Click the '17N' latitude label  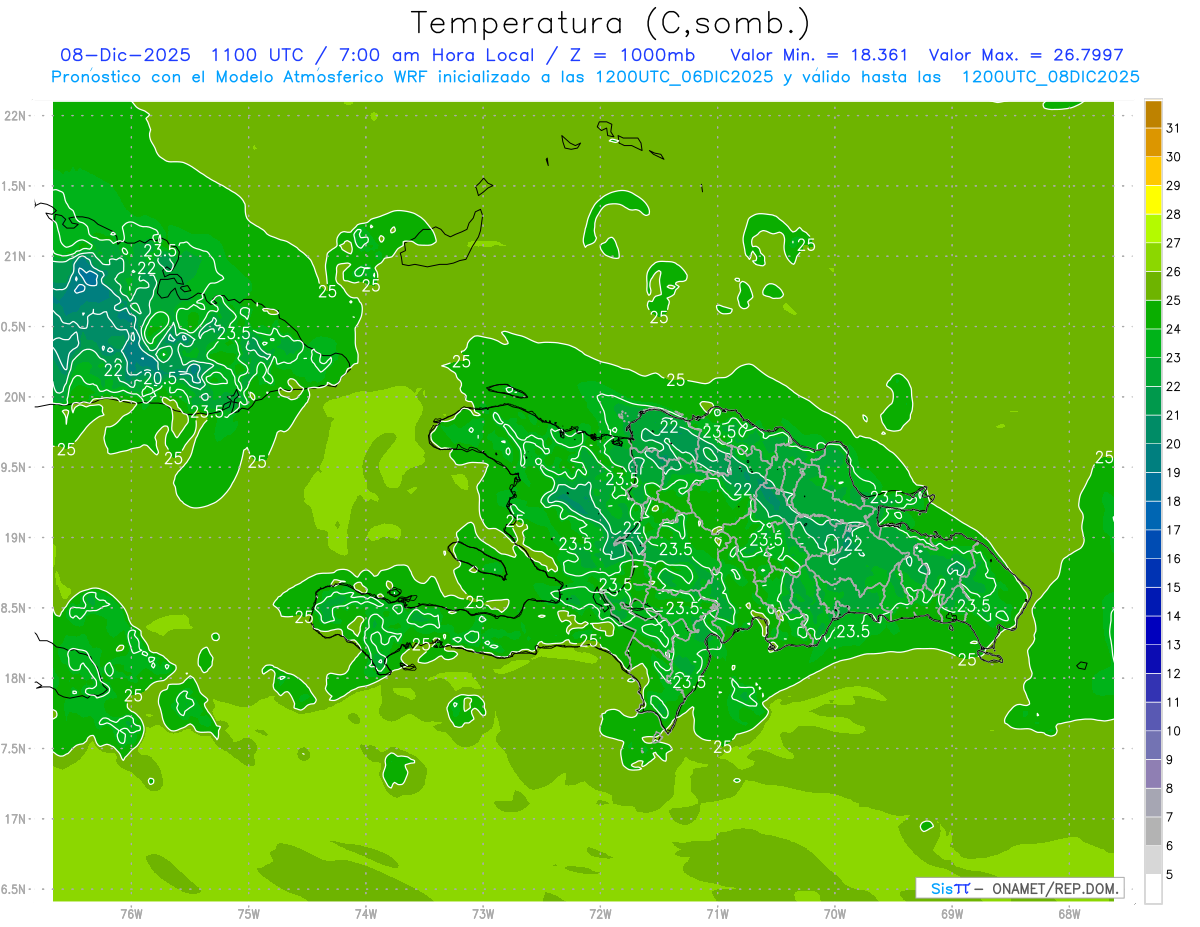(15, 819)
